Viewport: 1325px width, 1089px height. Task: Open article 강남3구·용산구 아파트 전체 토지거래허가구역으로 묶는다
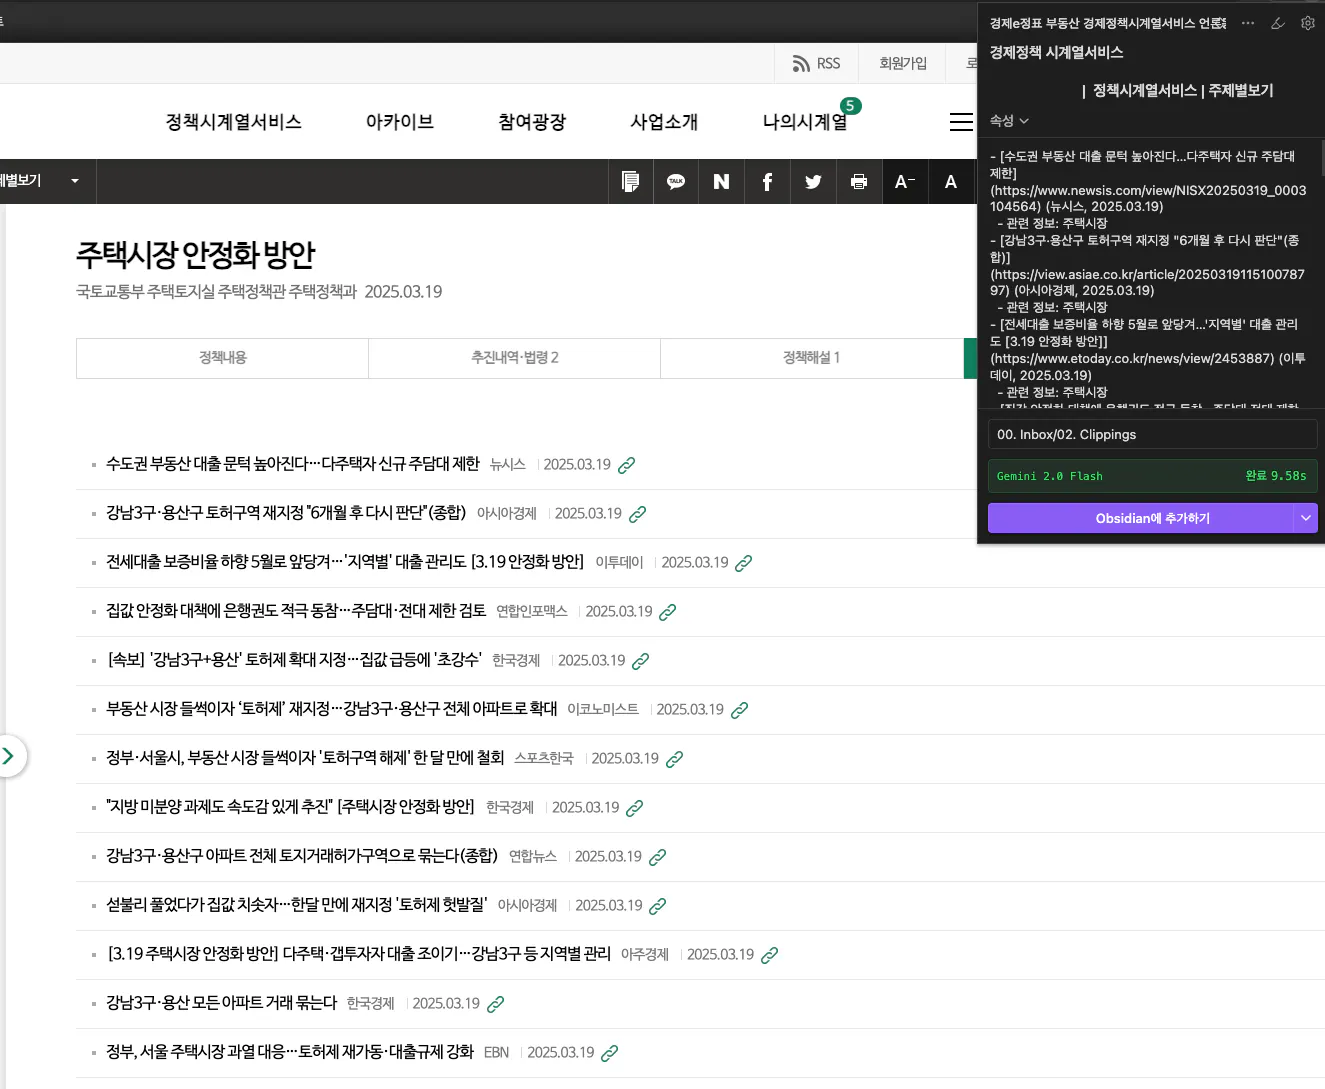pos(302,856)
